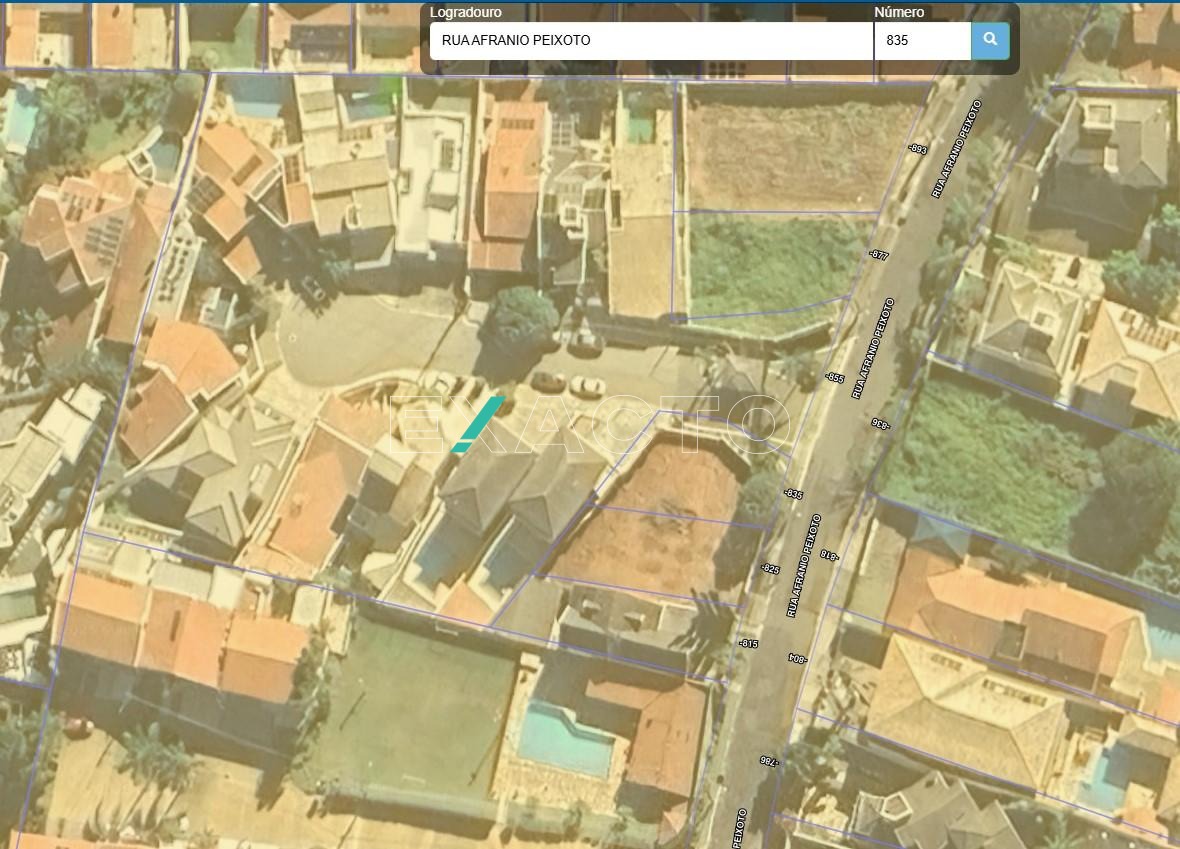The image size is (1180, 849).
Task: Select the upside-down -804 lot label
Action: click(x=797, y=658)
